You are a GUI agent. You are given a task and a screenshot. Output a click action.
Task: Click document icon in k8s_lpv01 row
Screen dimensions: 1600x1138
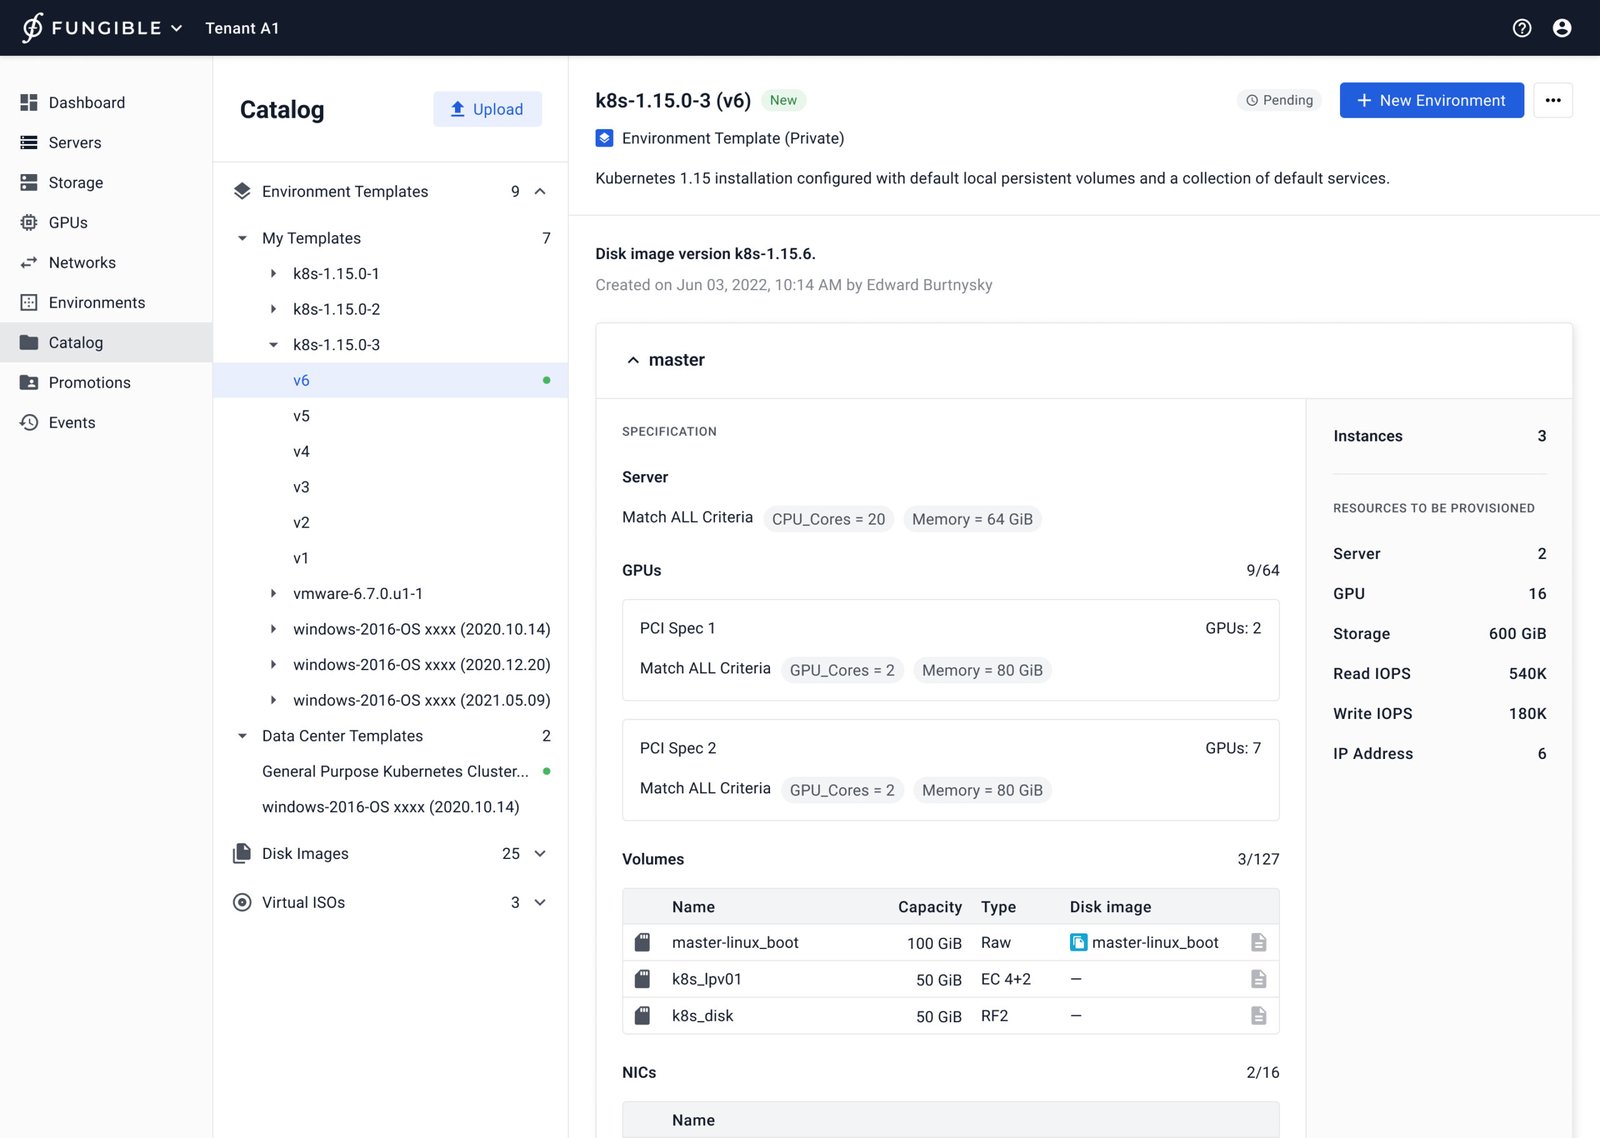point(1258,979)
